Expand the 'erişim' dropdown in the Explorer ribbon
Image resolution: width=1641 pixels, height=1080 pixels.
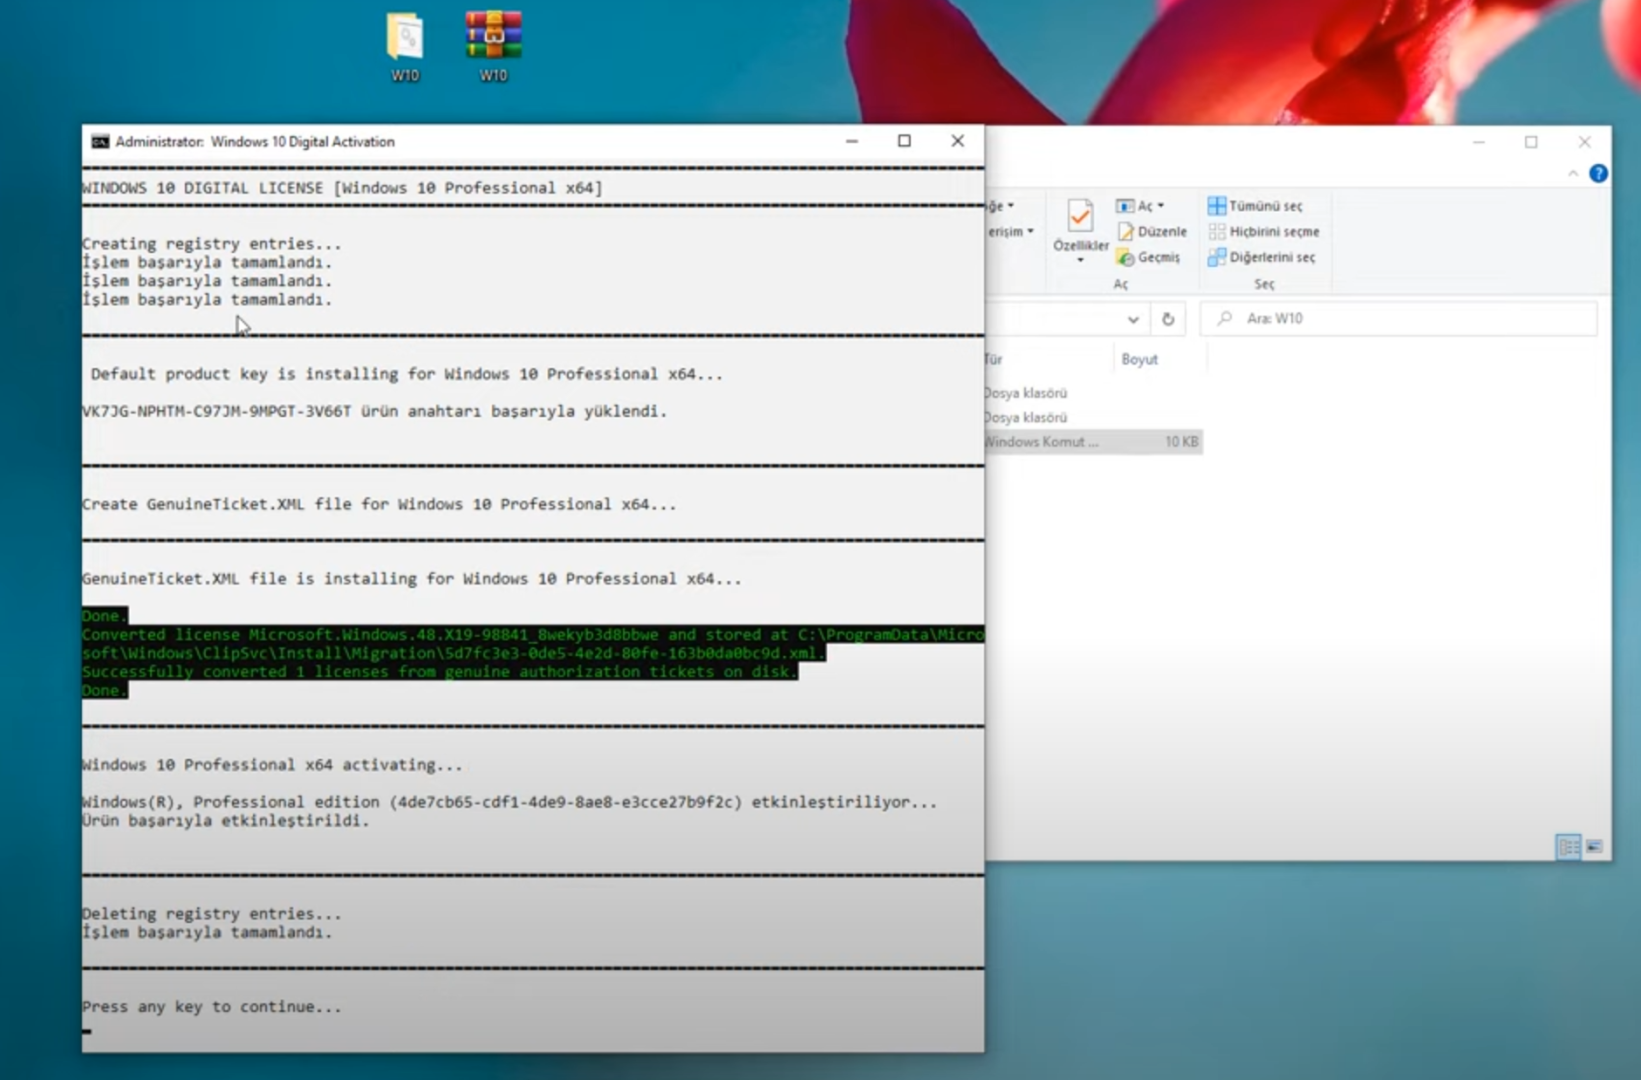1011,232
